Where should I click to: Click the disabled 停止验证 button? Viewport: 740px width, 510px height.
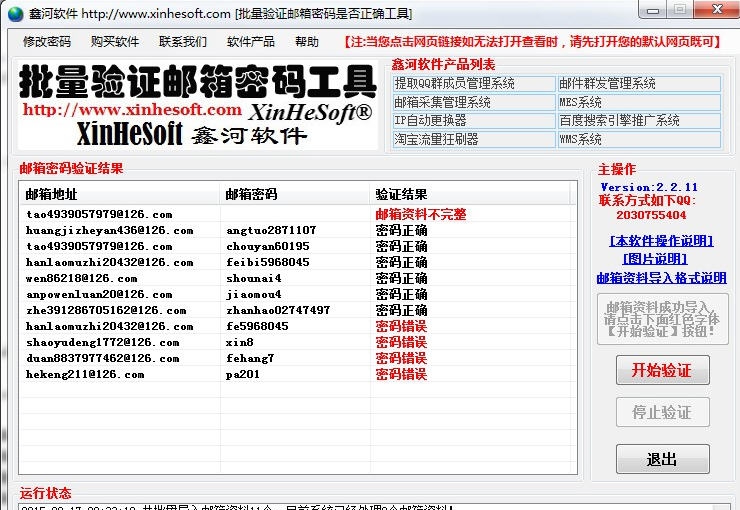[x=663, y=412]
